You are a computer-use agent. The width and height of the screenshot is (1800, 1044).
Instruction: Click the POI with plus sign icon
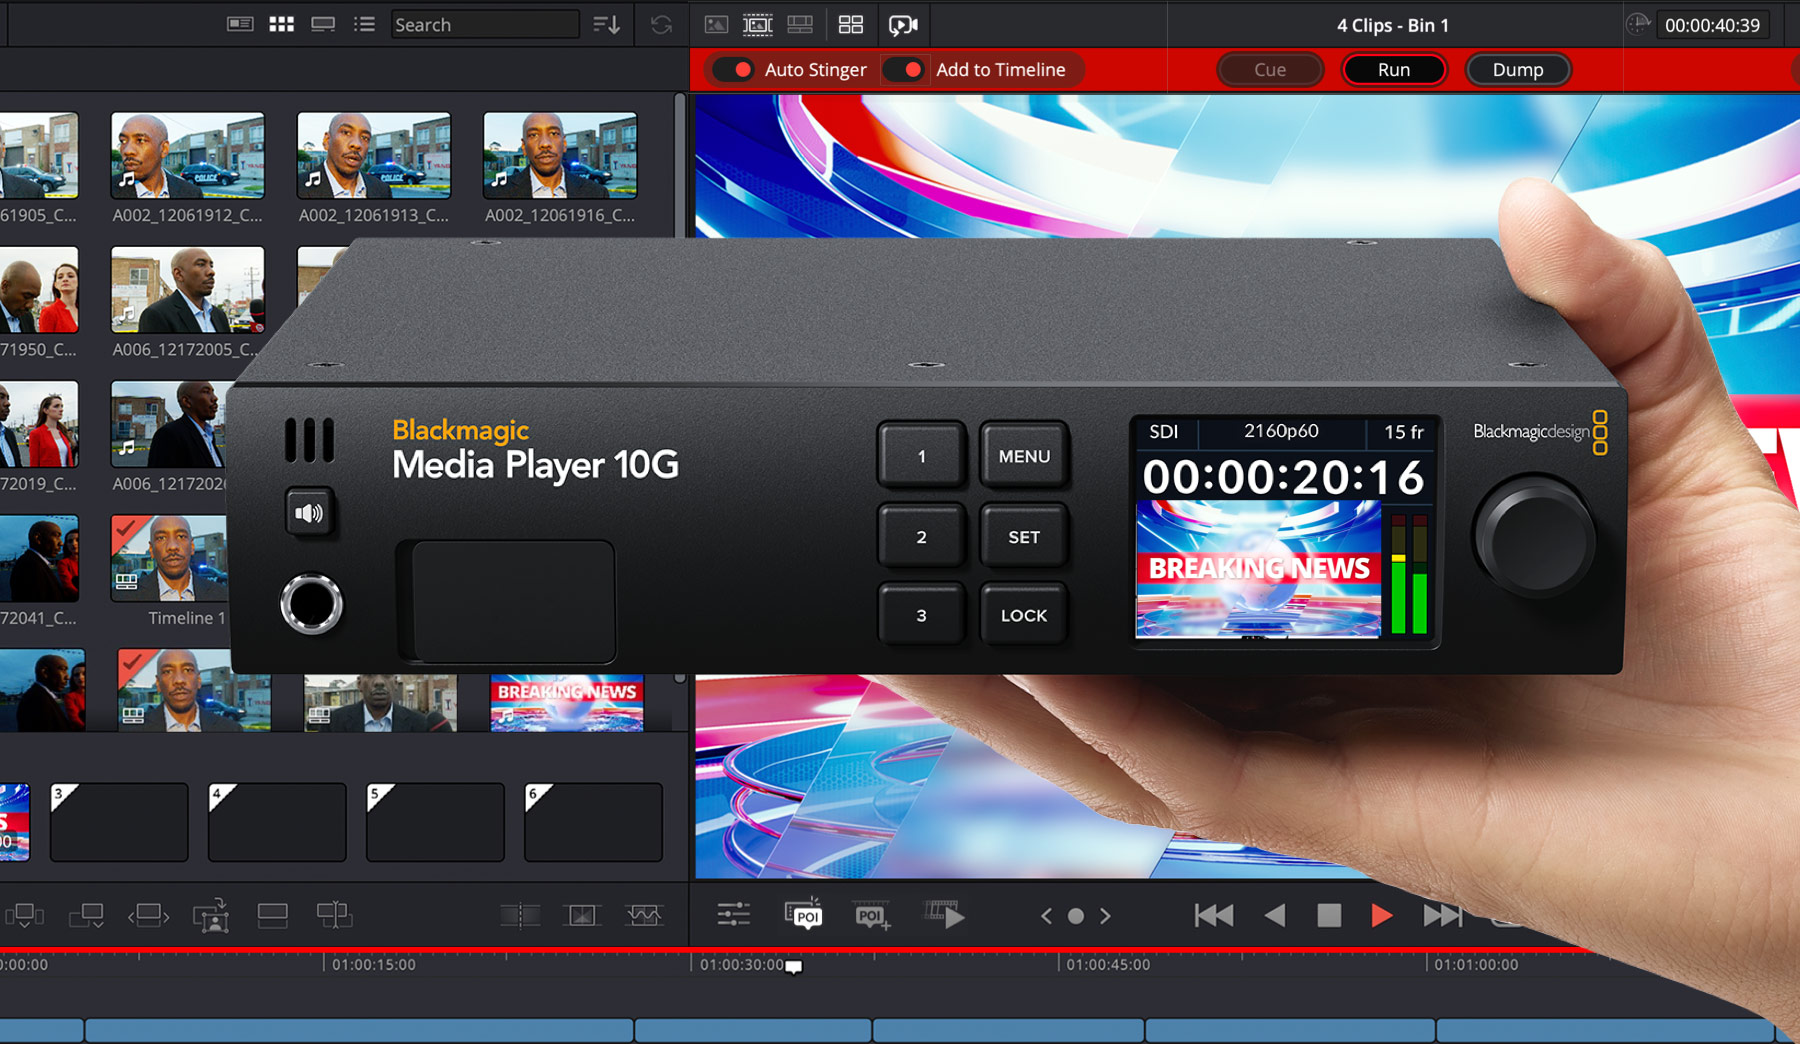coord(871,915)
